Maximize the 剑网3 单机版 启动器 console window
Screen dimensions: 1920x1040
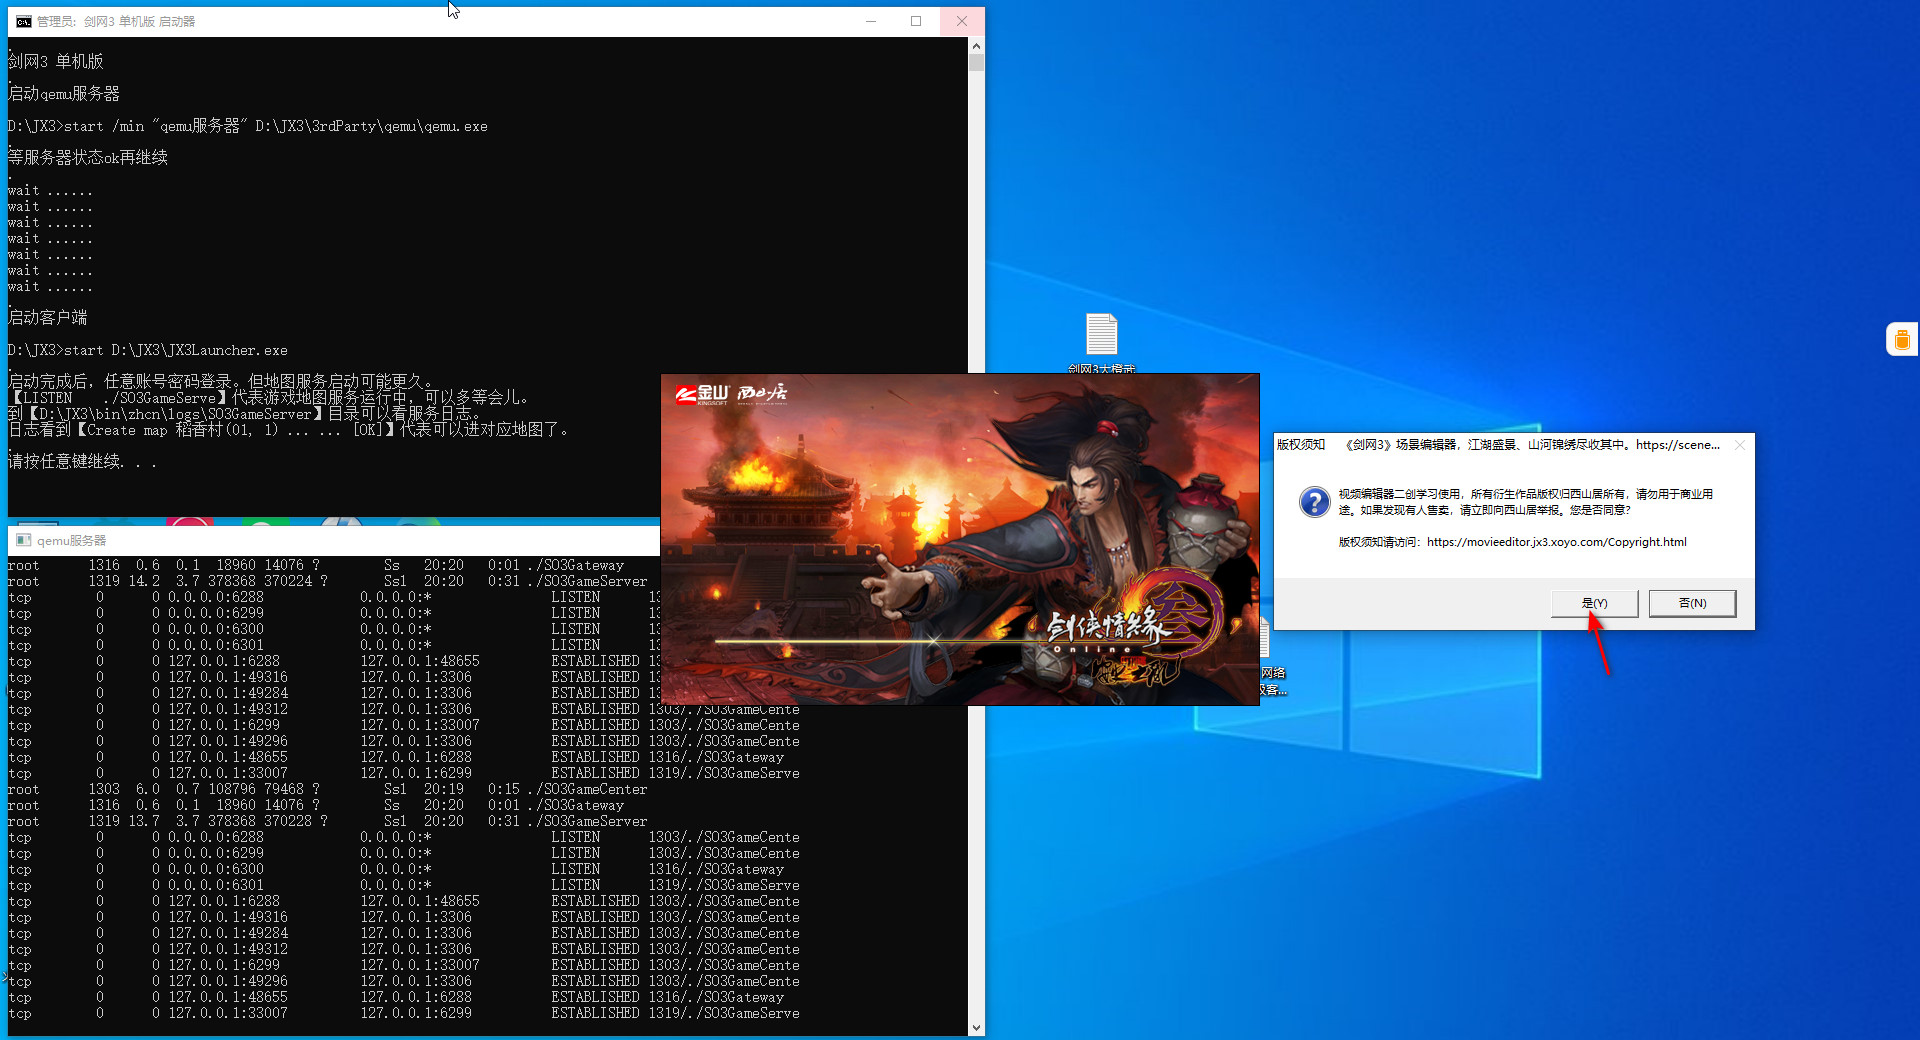click(x=916, y=21)
